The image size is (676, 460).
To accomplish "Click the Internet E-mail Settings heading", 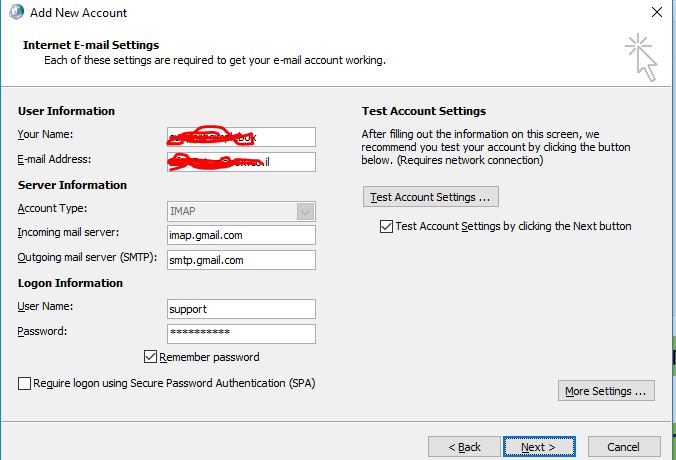I will coord(91,45).
